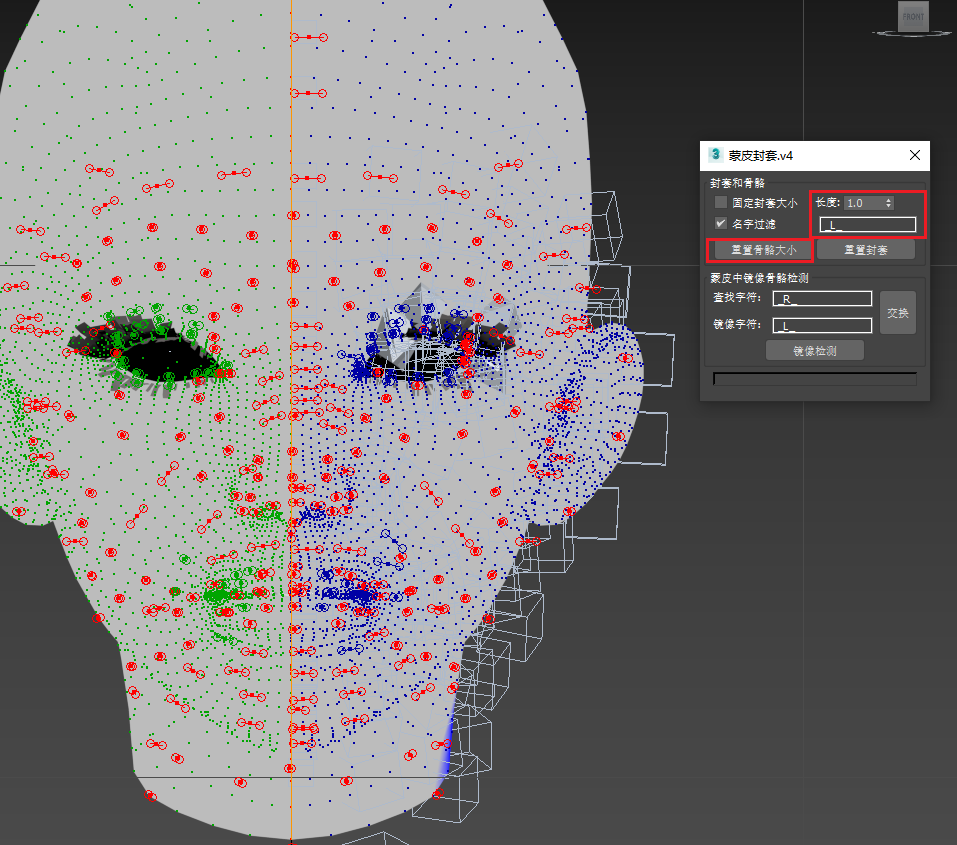Image resolution: width=957 pixels, height=845 pixels.
Task: Click the 查找字符: label
Action: click(737, 297)
